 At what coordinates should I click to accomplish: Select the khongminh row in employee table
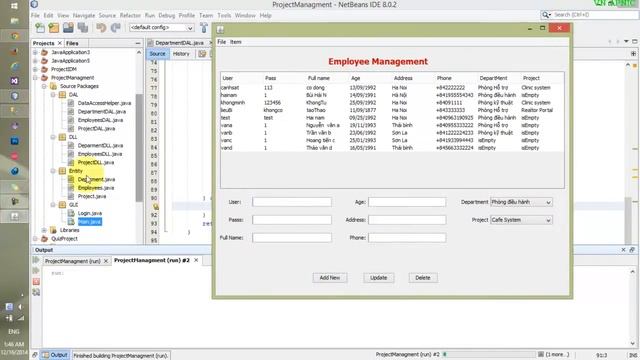(x=392, y=103)
